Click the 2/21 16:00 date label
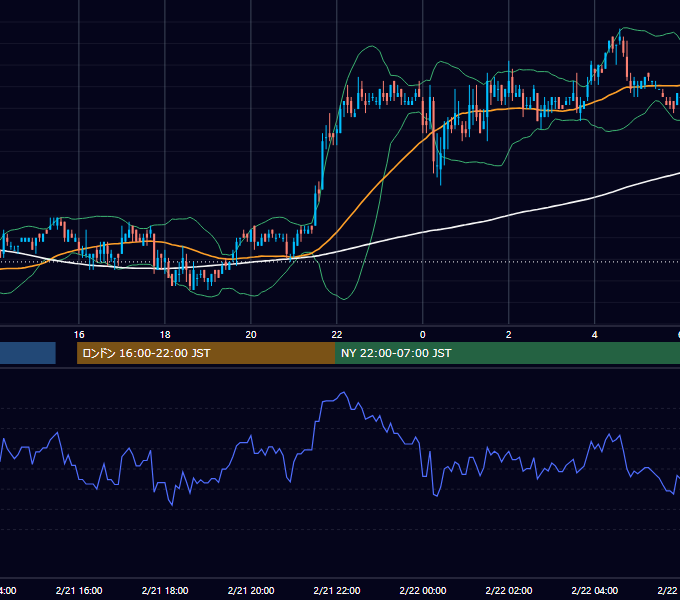Viewport: 680px width, 600px height. coord(79,590)
